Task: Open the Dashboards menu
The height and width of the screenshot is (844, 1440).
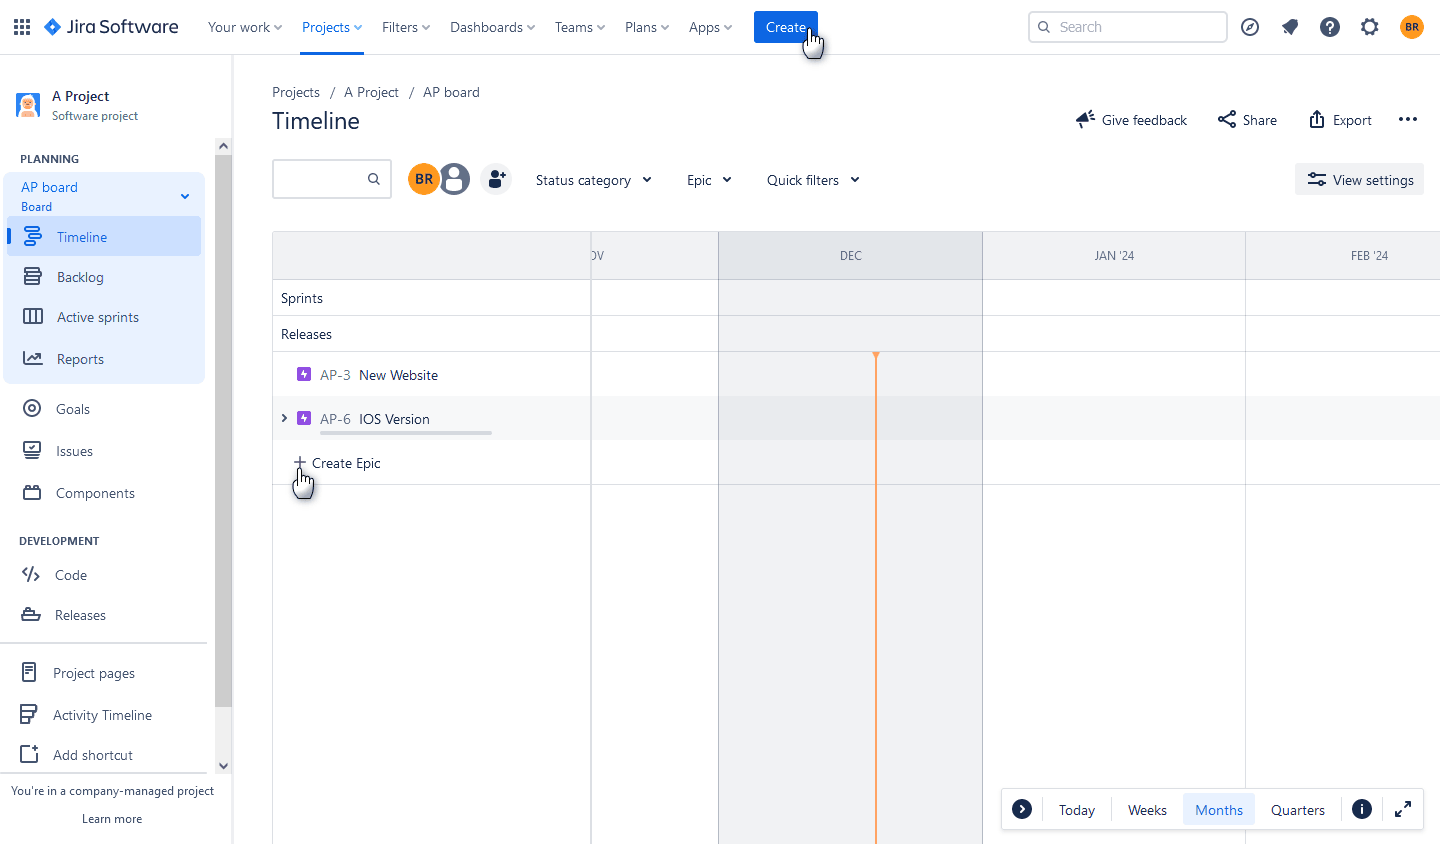Action: point(492,27)
